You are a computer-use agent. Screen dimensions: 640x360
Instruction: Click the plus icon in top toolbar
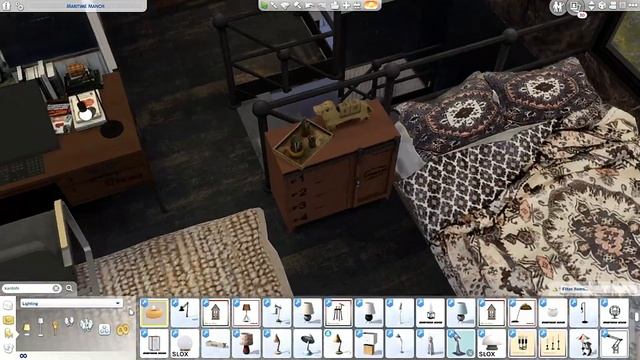(x=346, y=5)
